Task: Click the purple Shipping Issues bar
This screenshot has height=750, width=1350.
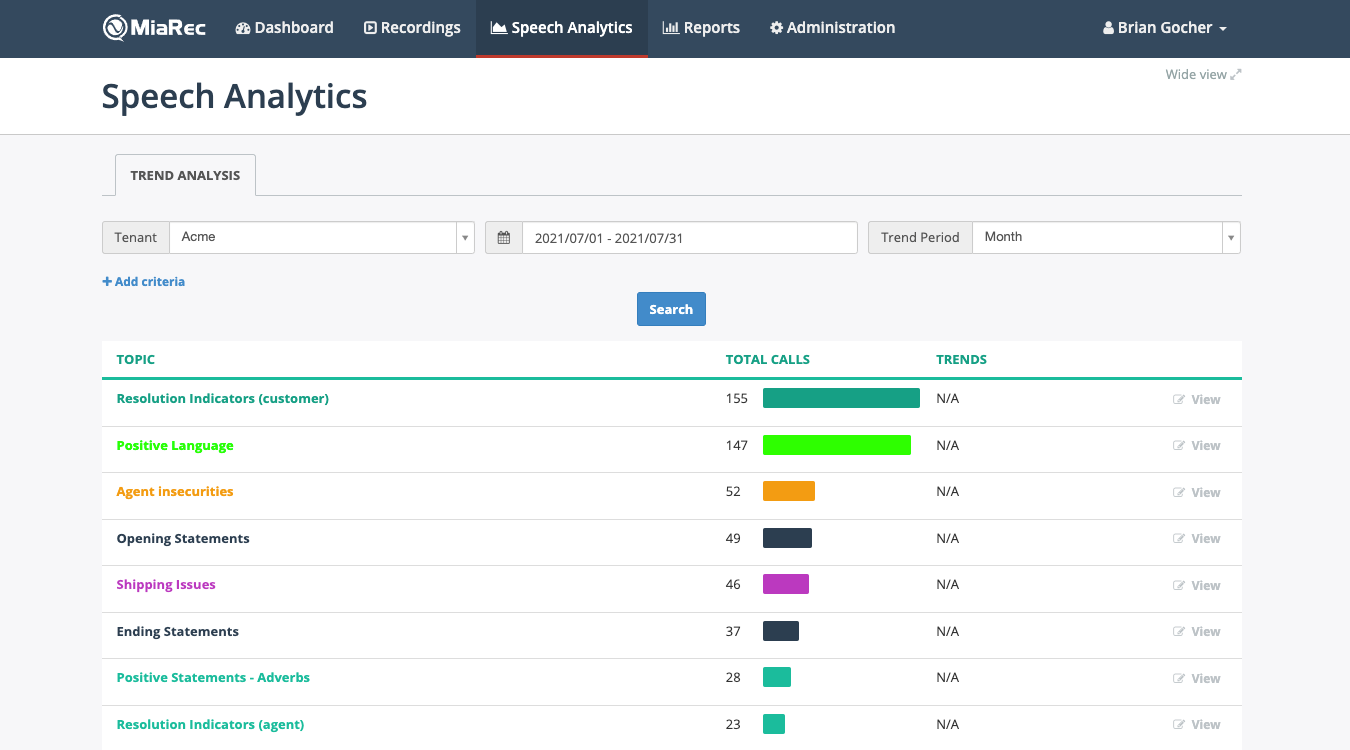Action: [786, 584]
